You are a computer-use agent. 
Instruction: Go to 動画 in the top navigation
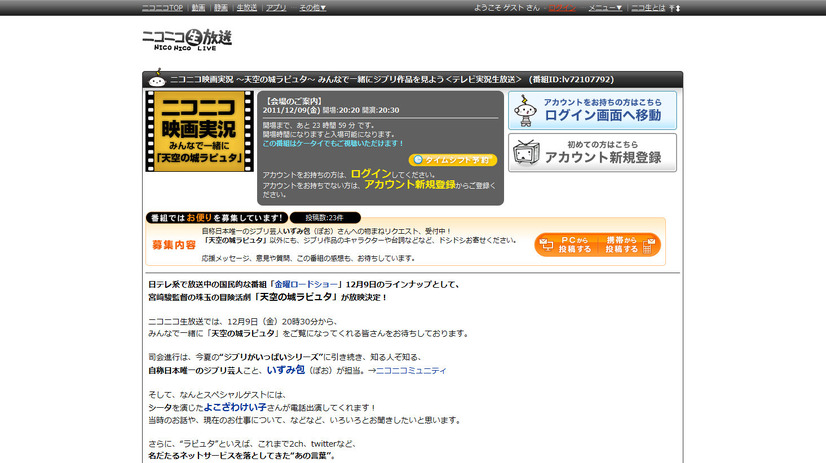coord(199,8)
